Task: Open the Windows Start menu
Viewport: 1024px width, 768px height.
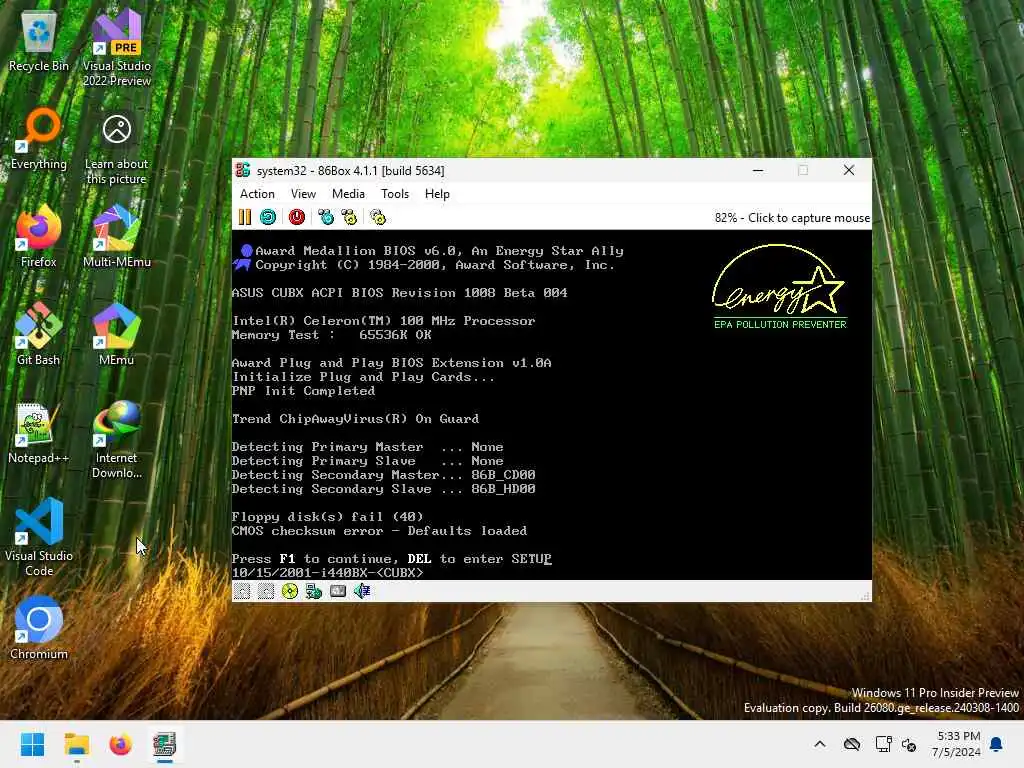Action: click(32, 744)
